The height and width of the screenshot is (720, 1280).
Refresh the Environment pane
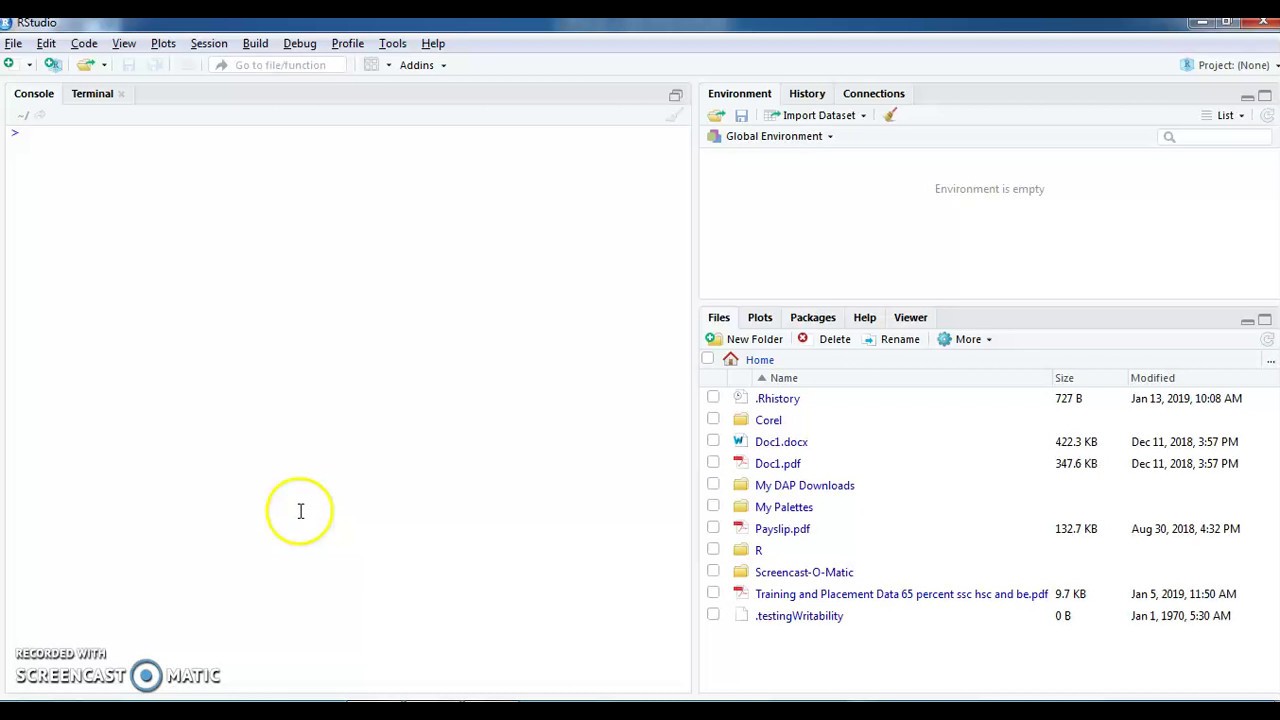click(1267, 116)
